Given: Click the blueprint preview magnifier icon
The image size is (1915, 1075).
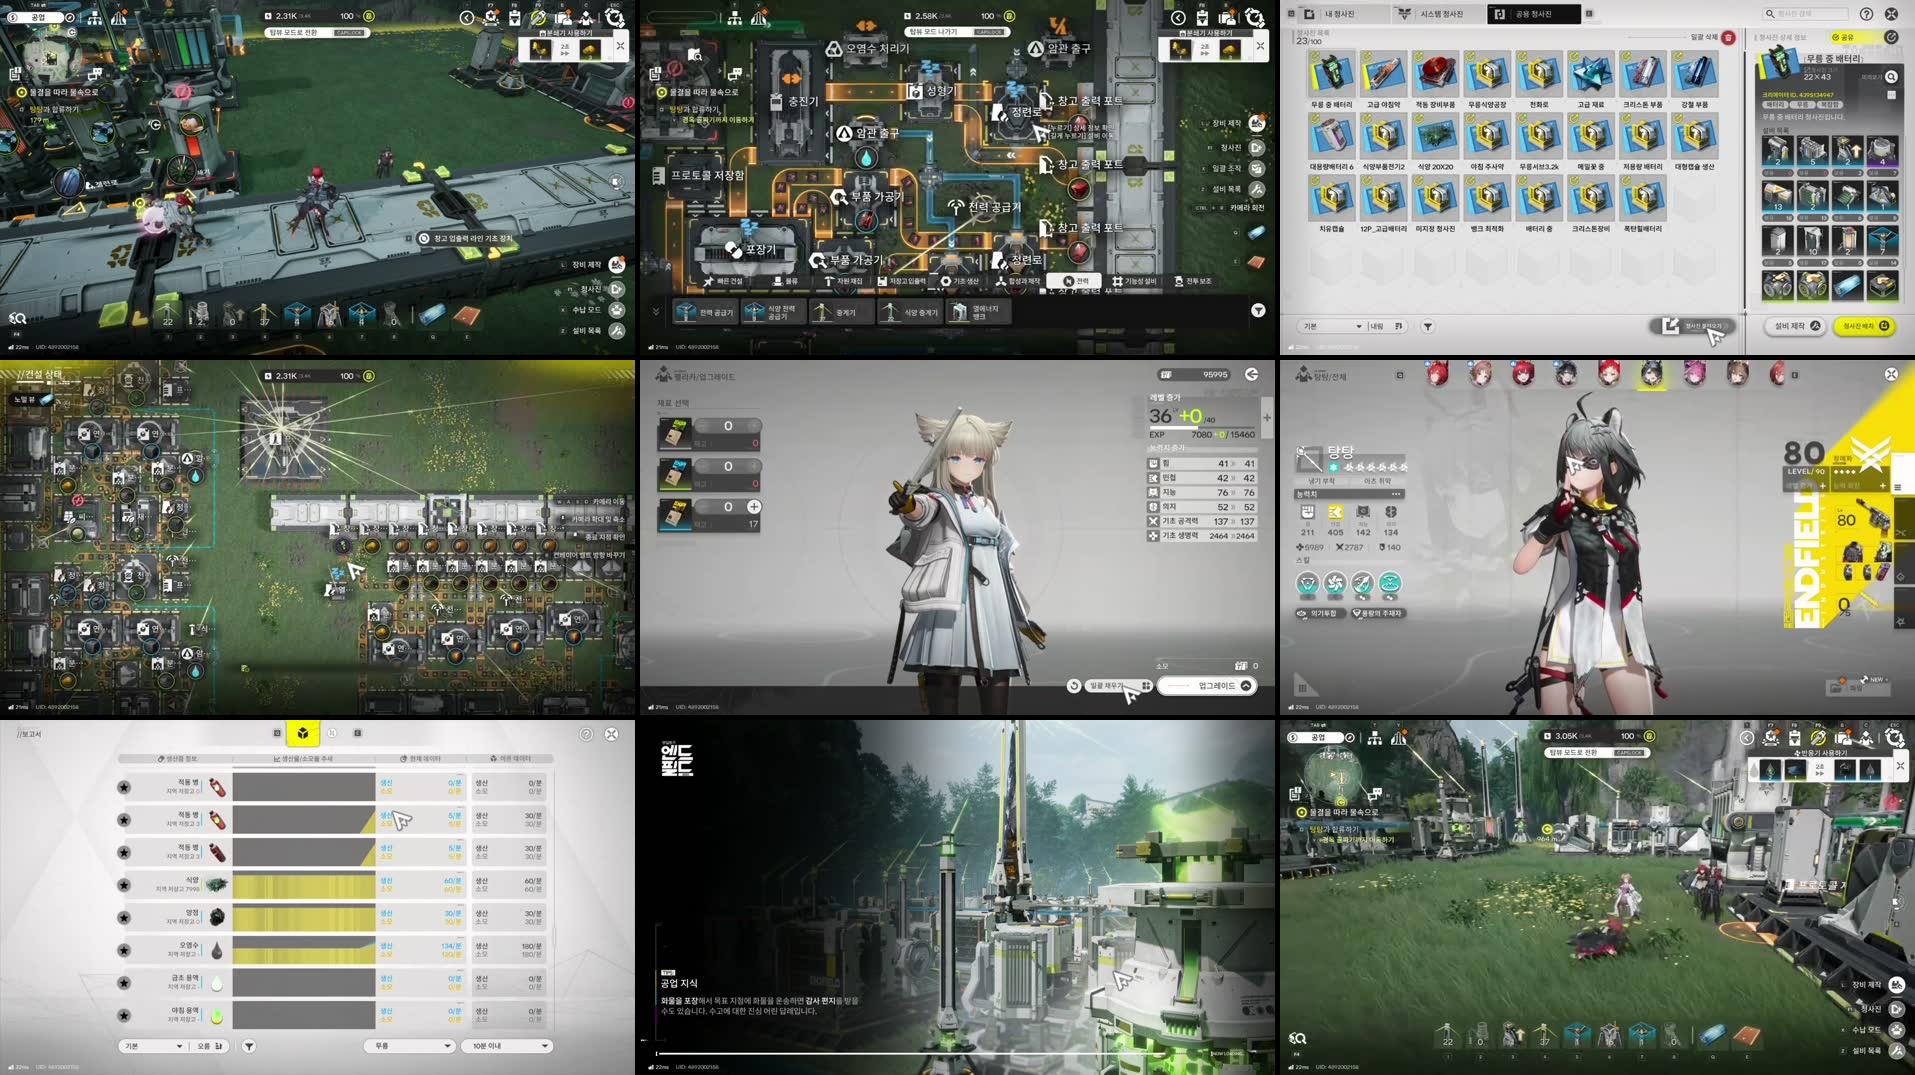Looking at the screenshot, I should 1891,77.
